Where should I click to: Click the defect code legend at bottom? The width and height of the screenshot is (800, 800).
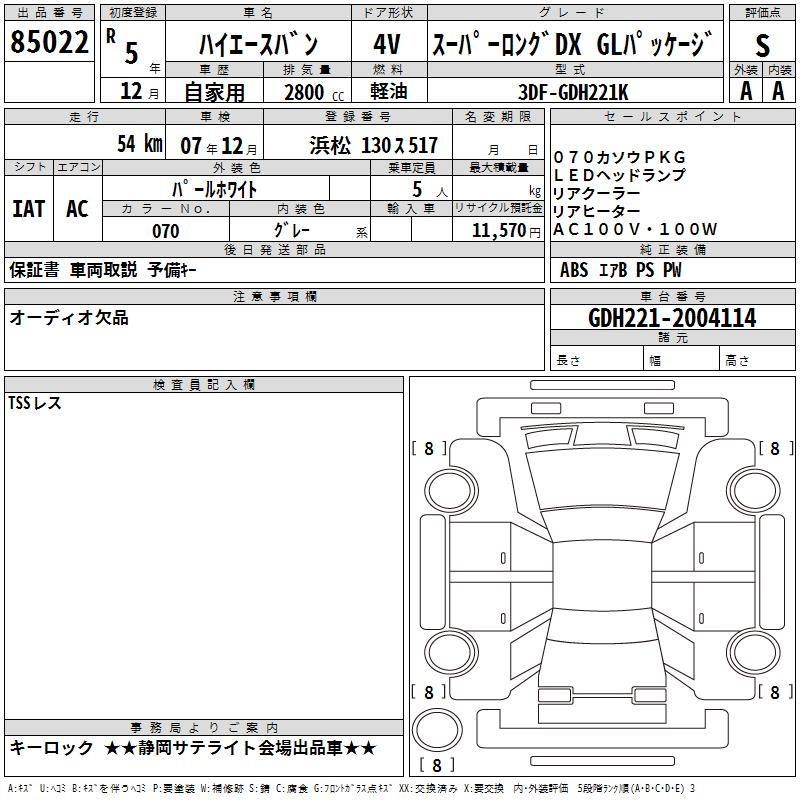[x=352, y=788]
